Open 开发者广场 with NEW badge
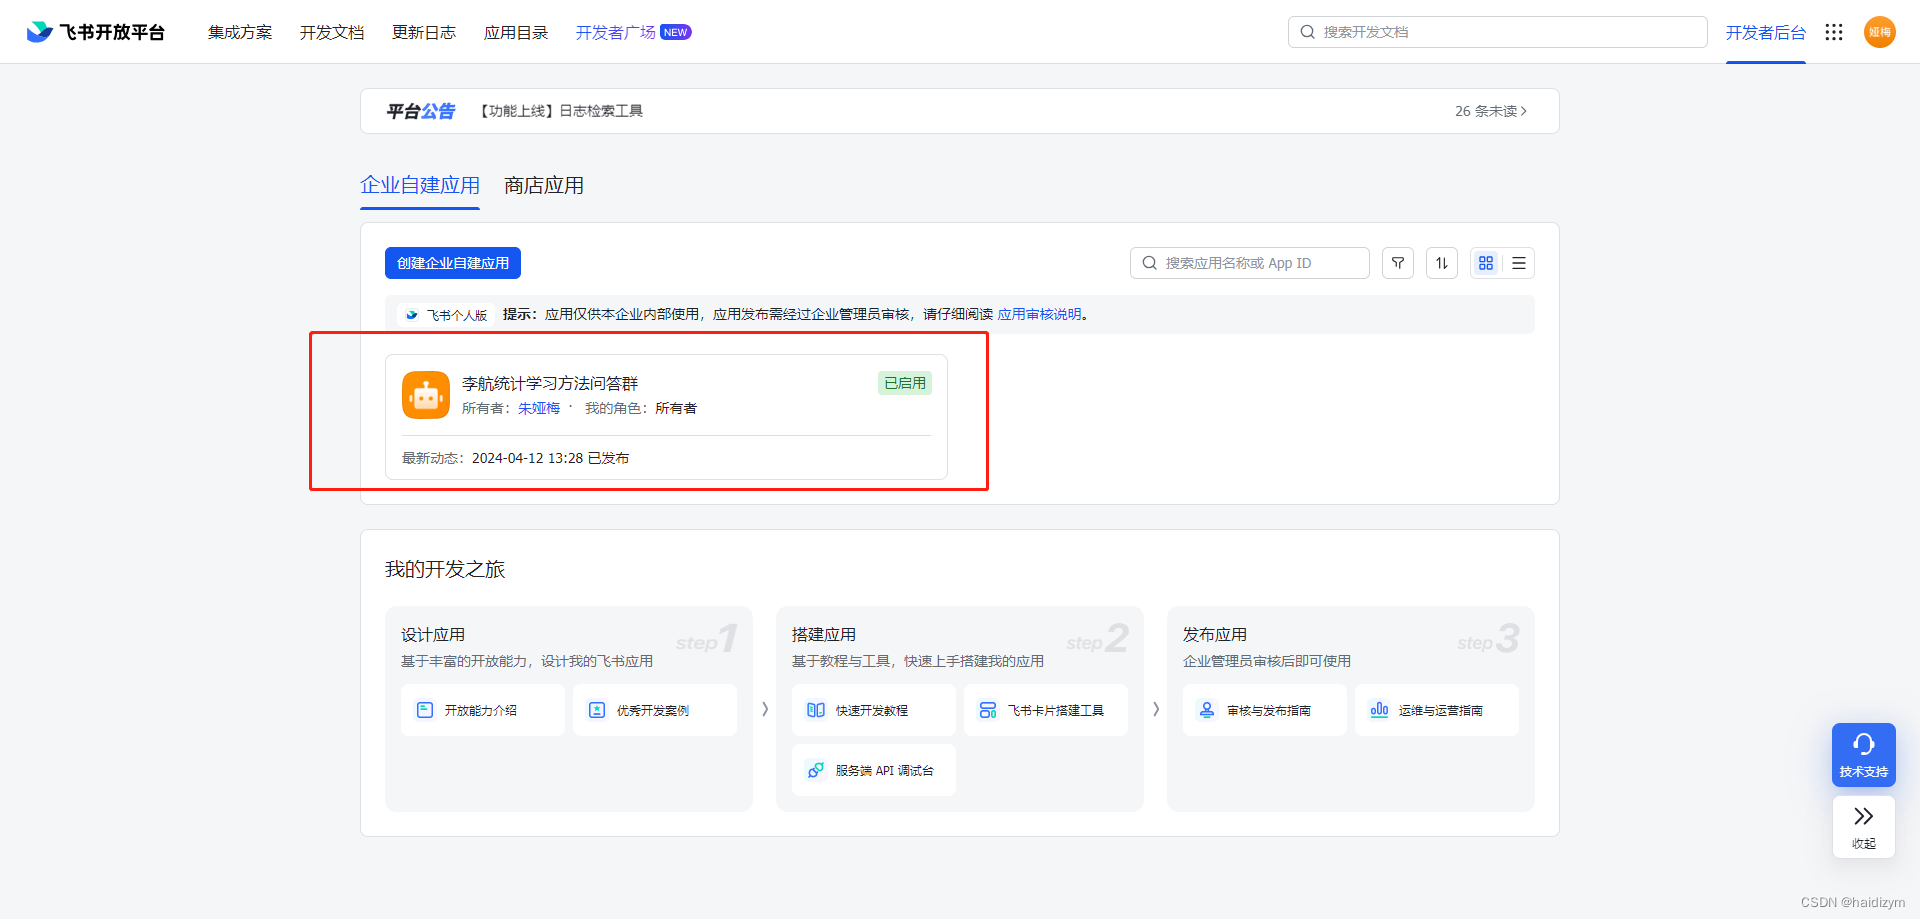The height and width of the screenshot is (919, 1920). point(633,32)
